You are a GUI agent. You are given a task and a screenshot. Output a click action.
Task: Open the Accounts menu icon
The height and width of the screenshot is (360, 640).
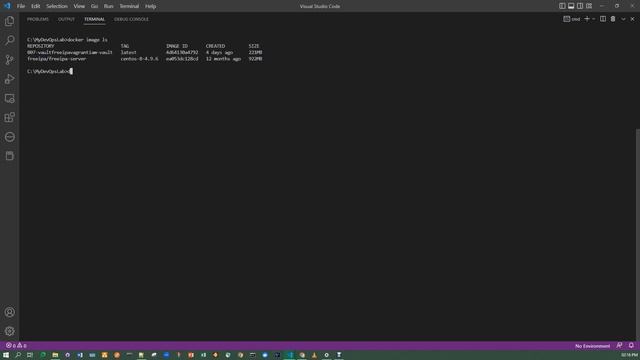coord(9,312)
